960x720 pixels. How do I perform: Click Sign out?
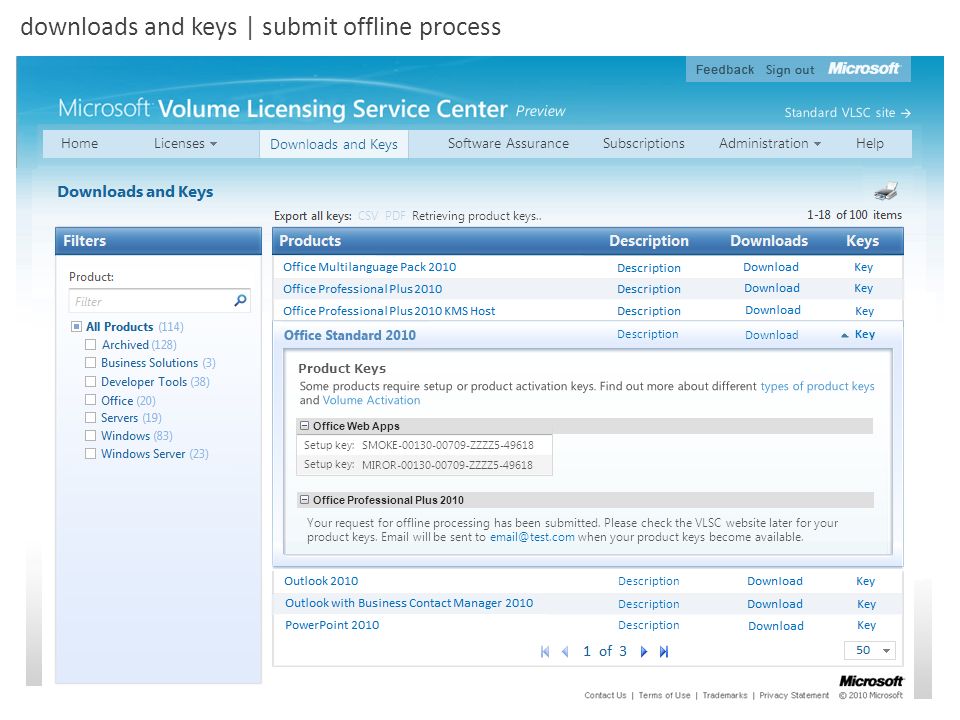coord(790,70)
